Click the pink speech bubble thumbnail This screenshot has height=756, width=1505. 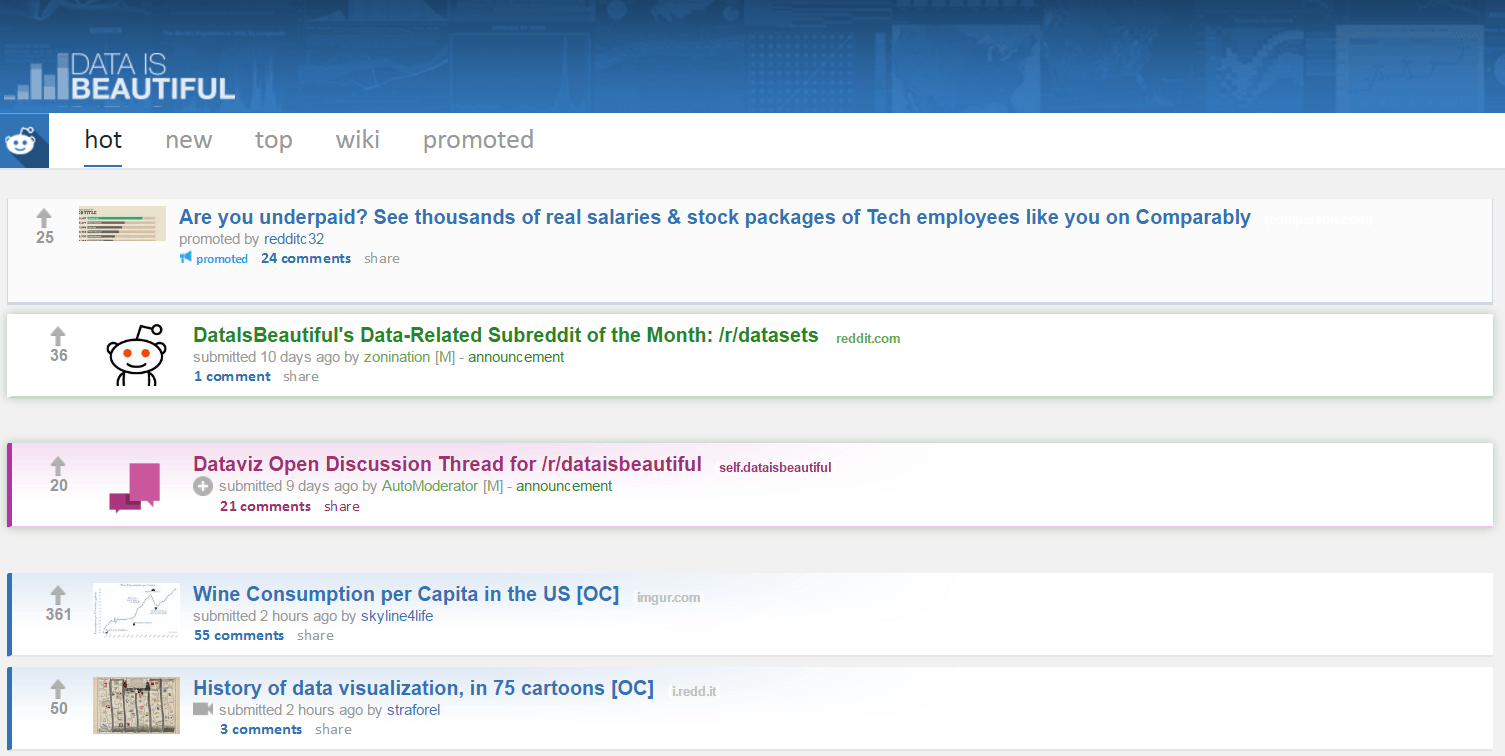click(135, 487)
